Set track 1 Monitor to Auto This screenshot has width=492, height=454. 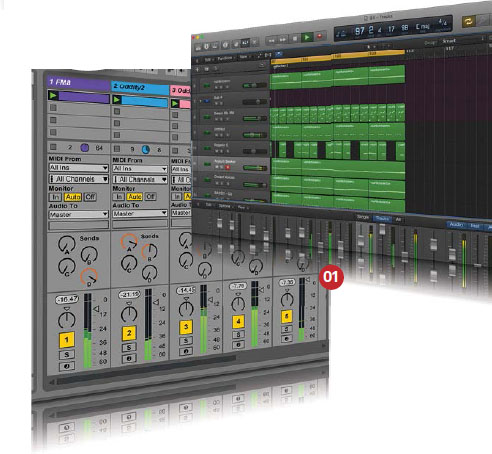coord(73,197)
